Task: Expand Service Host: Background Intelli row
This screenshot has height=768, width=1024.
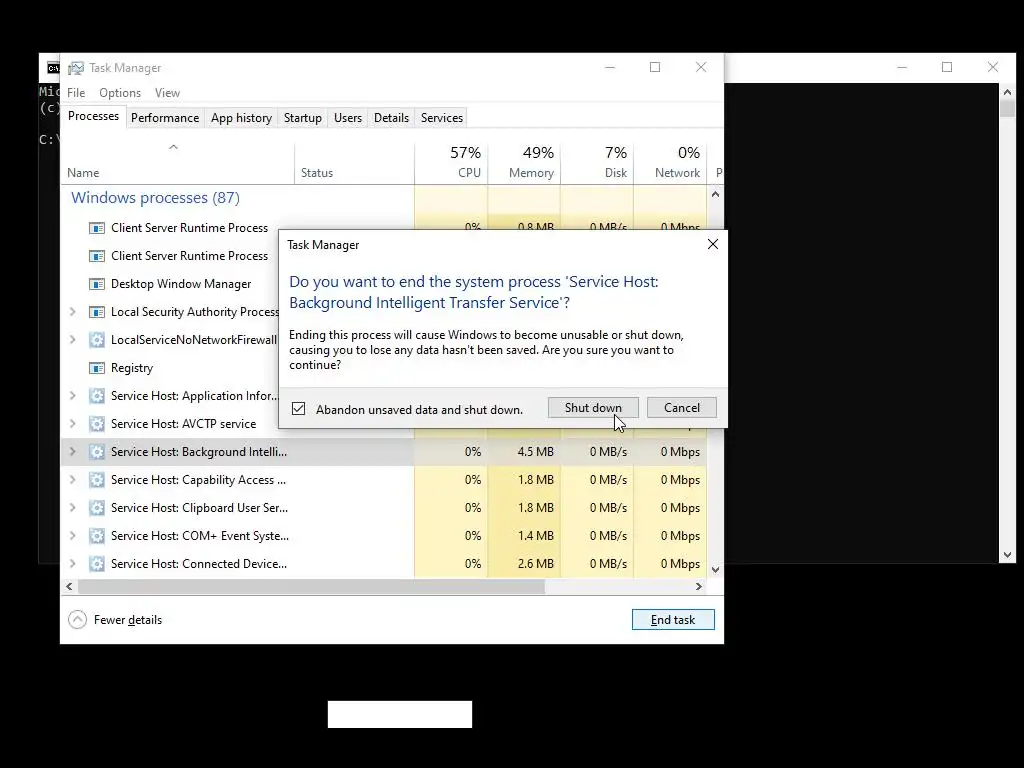Action: 72,452
